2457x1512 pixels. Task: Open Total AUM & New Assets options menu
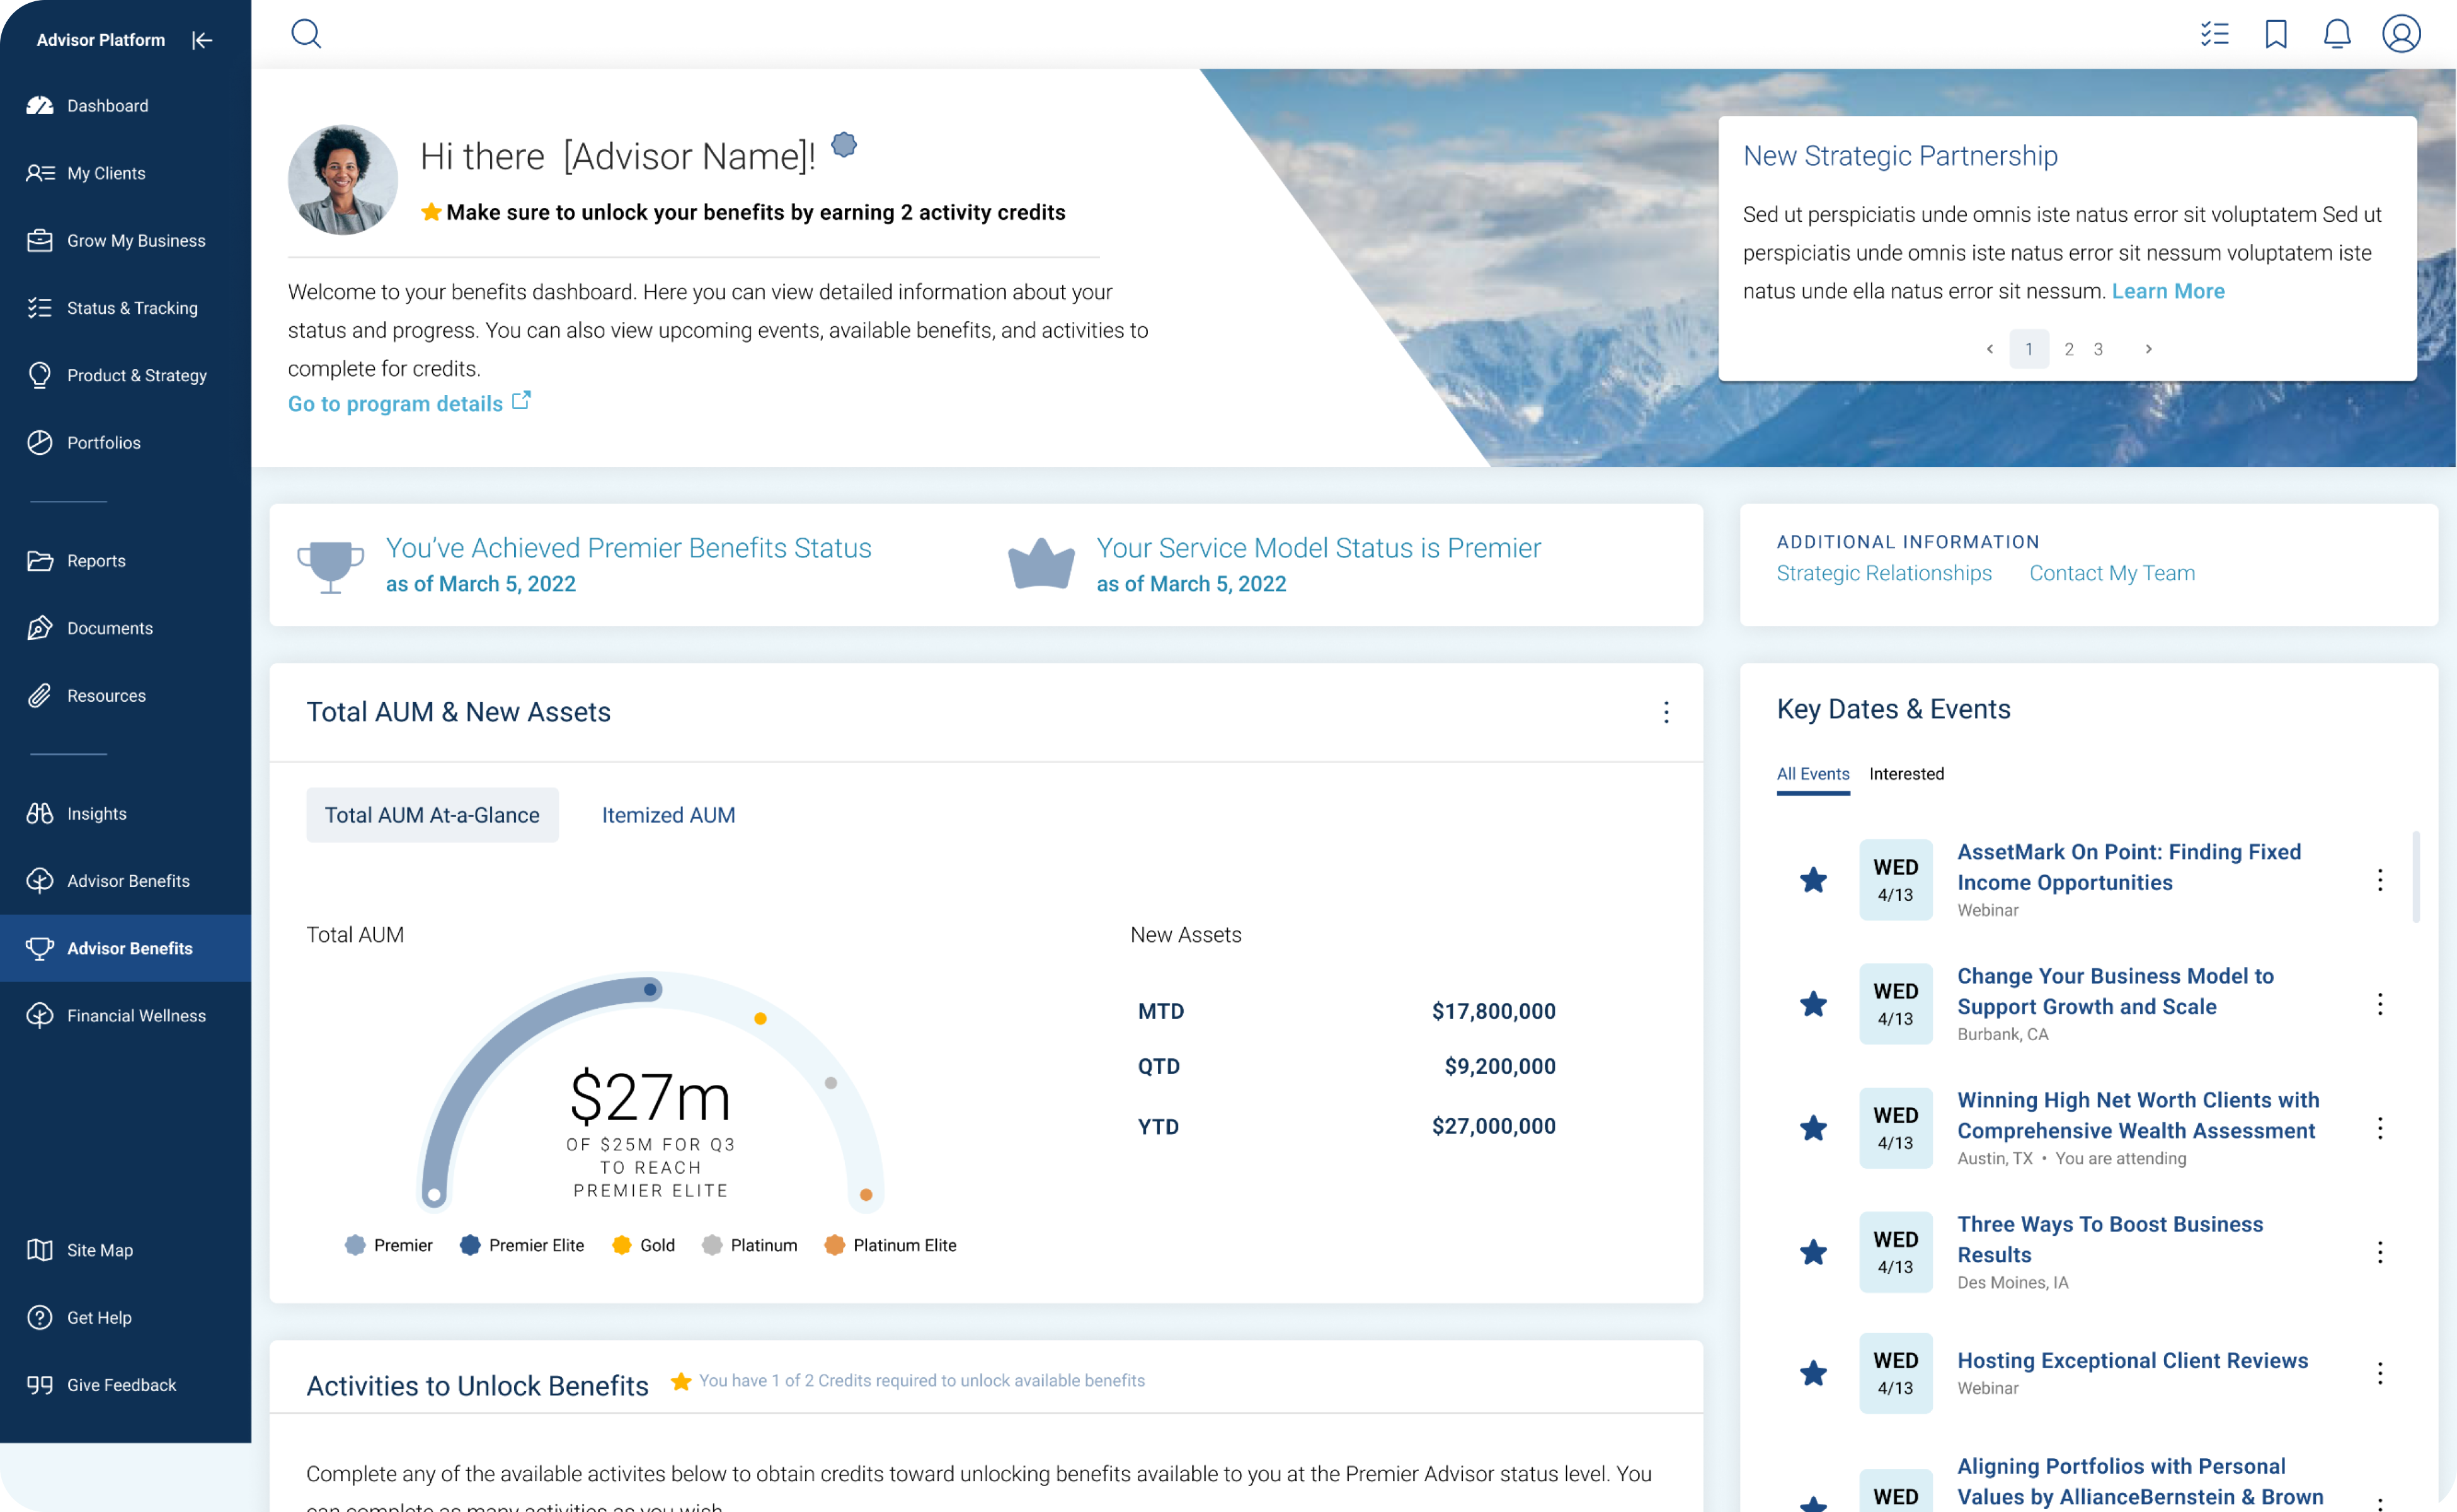[1666, 712]
